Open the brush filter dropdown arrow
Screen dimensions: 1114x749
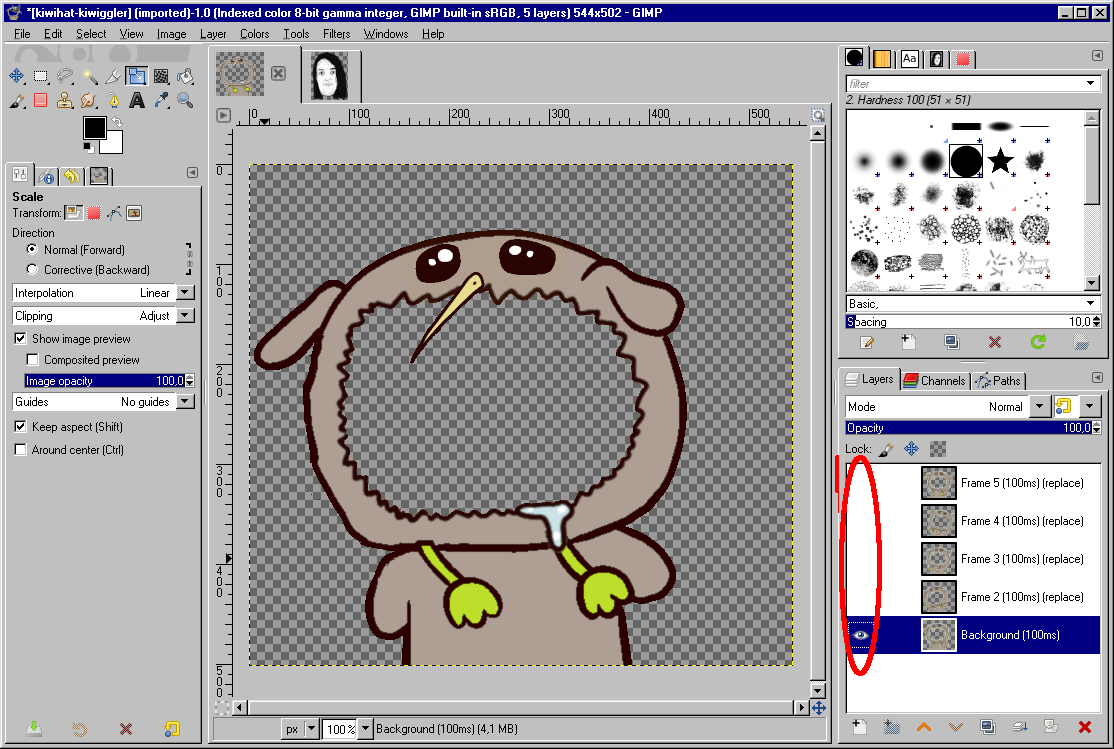tap(1090, 84)
